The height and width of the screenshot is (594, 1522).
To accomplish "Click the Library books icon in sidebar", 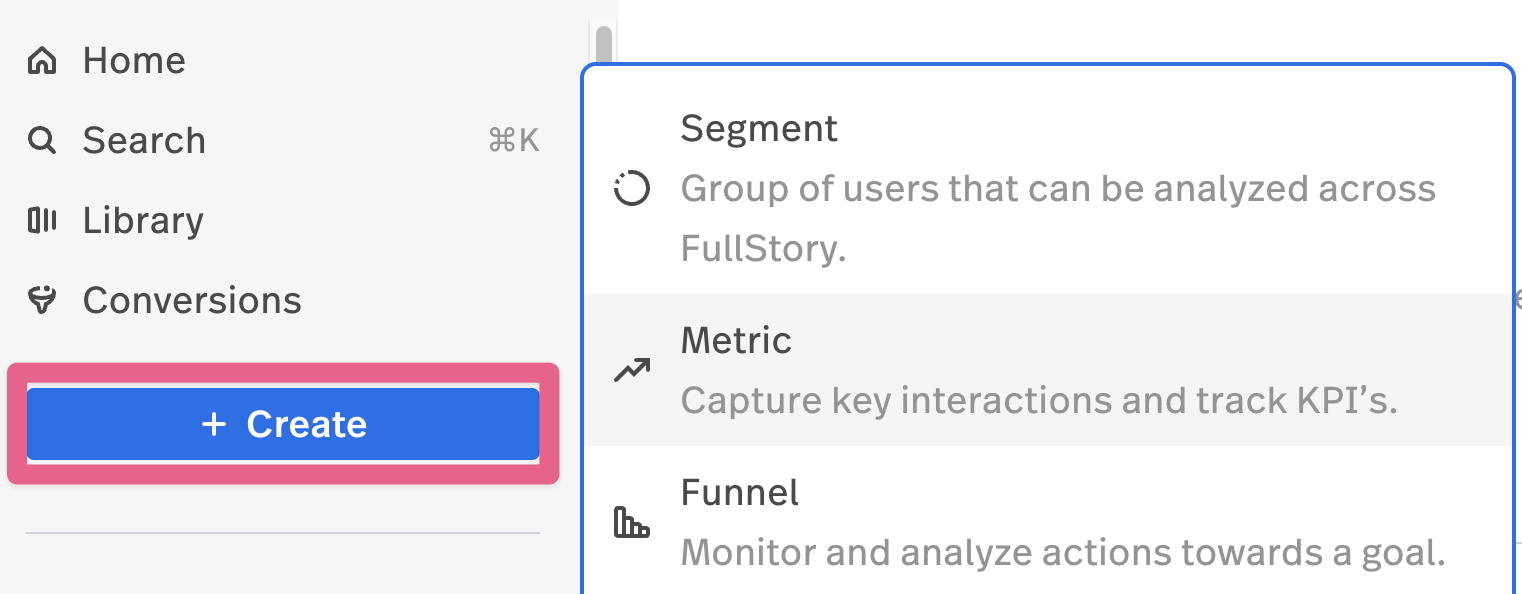I will point(41,220).
